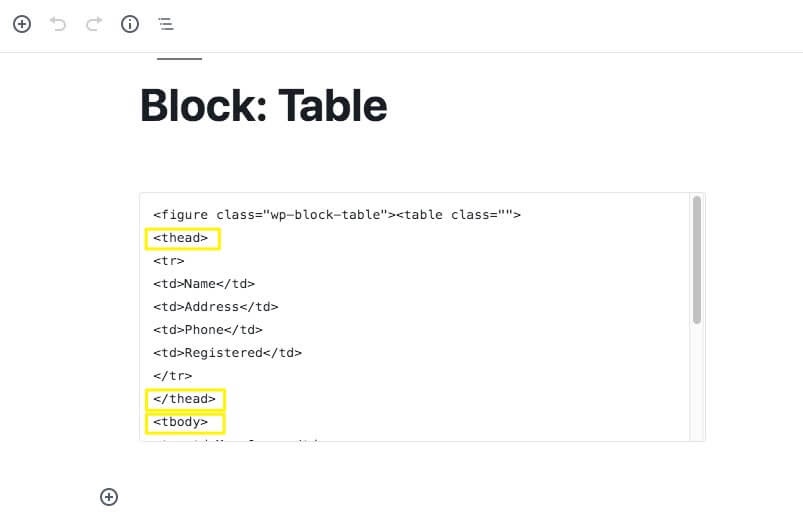Open the block navigation list icon
The image size is (803, 525).
coord(165,24)
